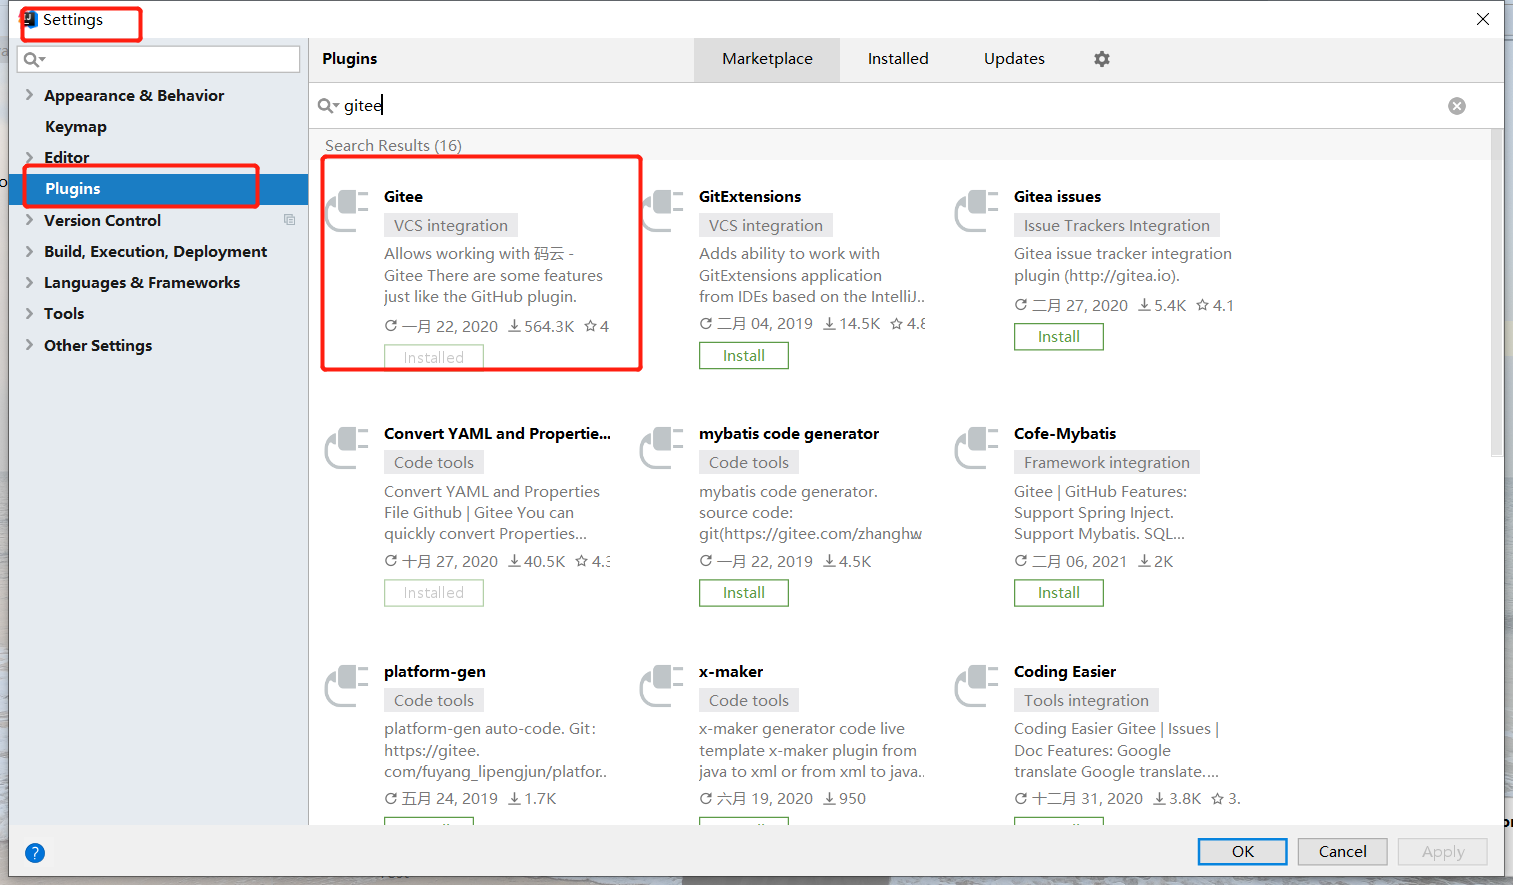The image size is (1513, 885).
Task: Expand the Languages & Frameworks section
Action: tap(29, 282)
